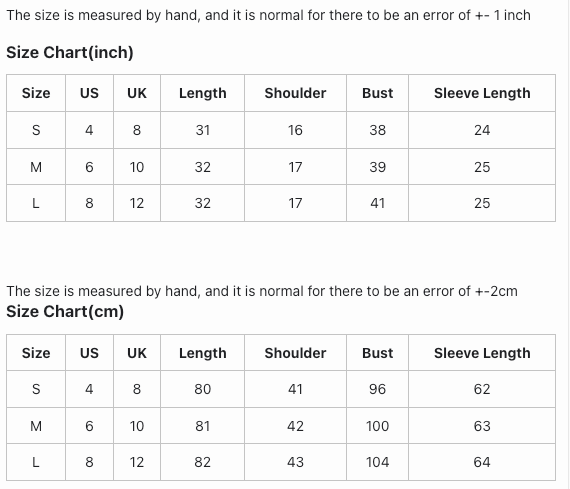The height and width of the screenshot is (489, 570).
Task: Click the Length header in cm chart
Action: click(202, 353)
